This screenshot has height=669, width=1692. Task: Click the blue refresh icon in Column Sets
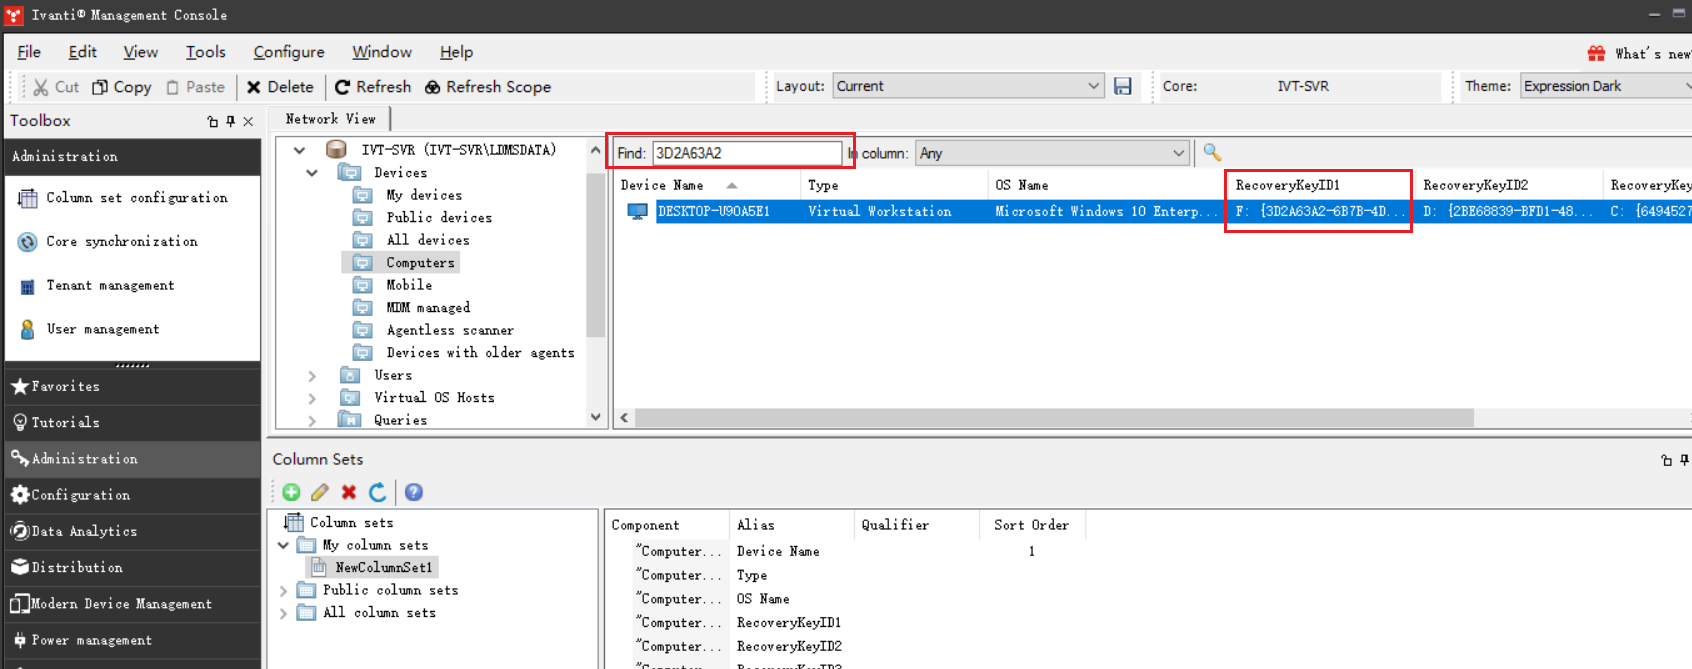(x=378, y=492)
